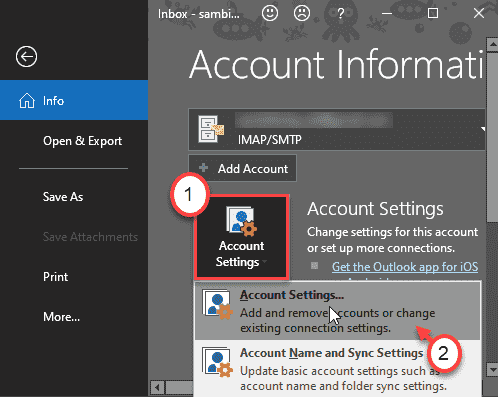The width and height of the screenshot is (498, 397).
Task: Open the help question mark icon
Action: click(340, 14)
